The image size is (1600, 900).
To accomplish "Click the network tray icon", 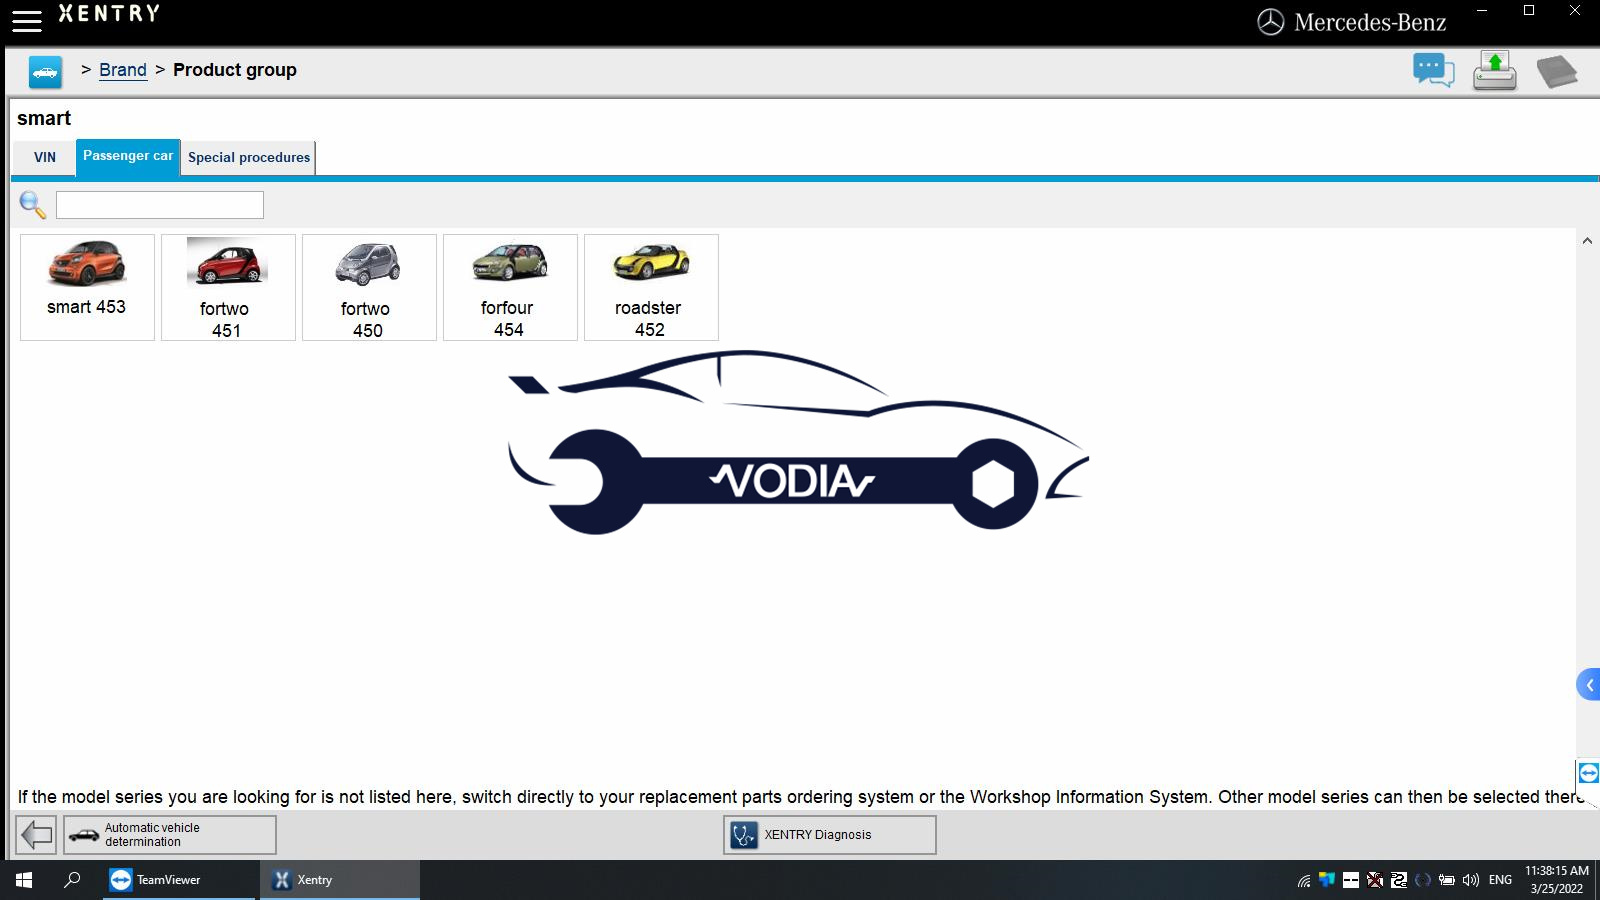I will tap(1304, 880).
